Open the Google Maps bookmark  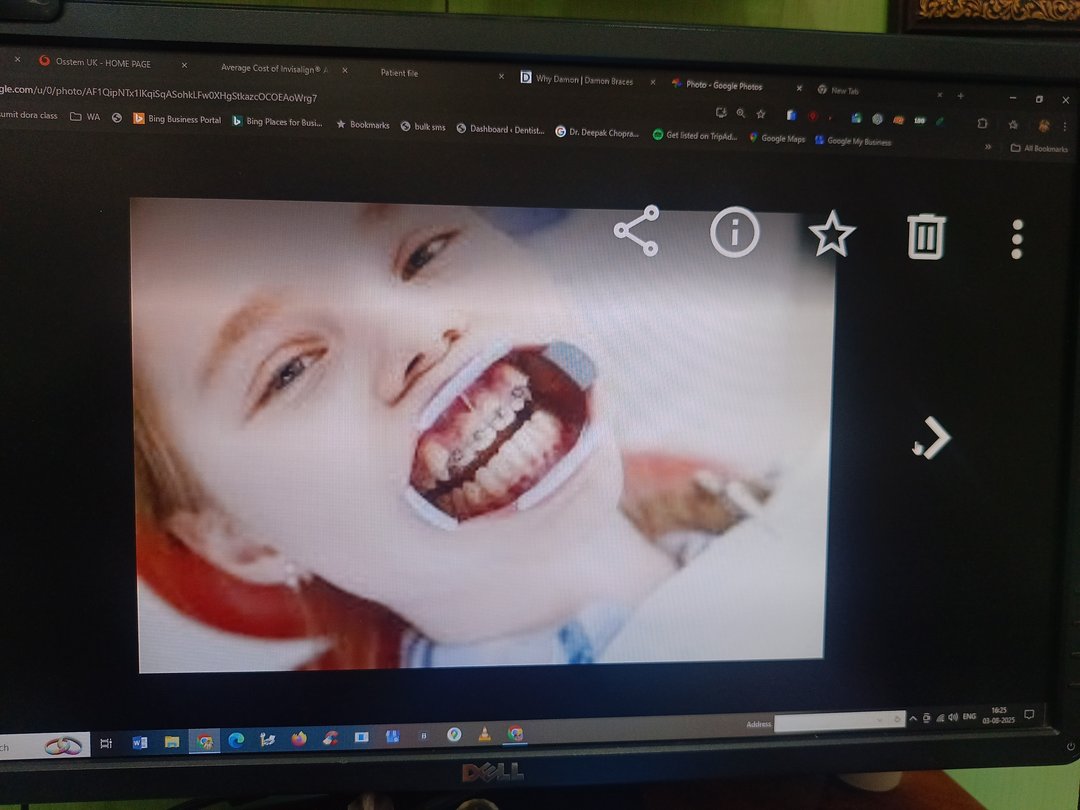pyautogui.click(x=777, y=138)
